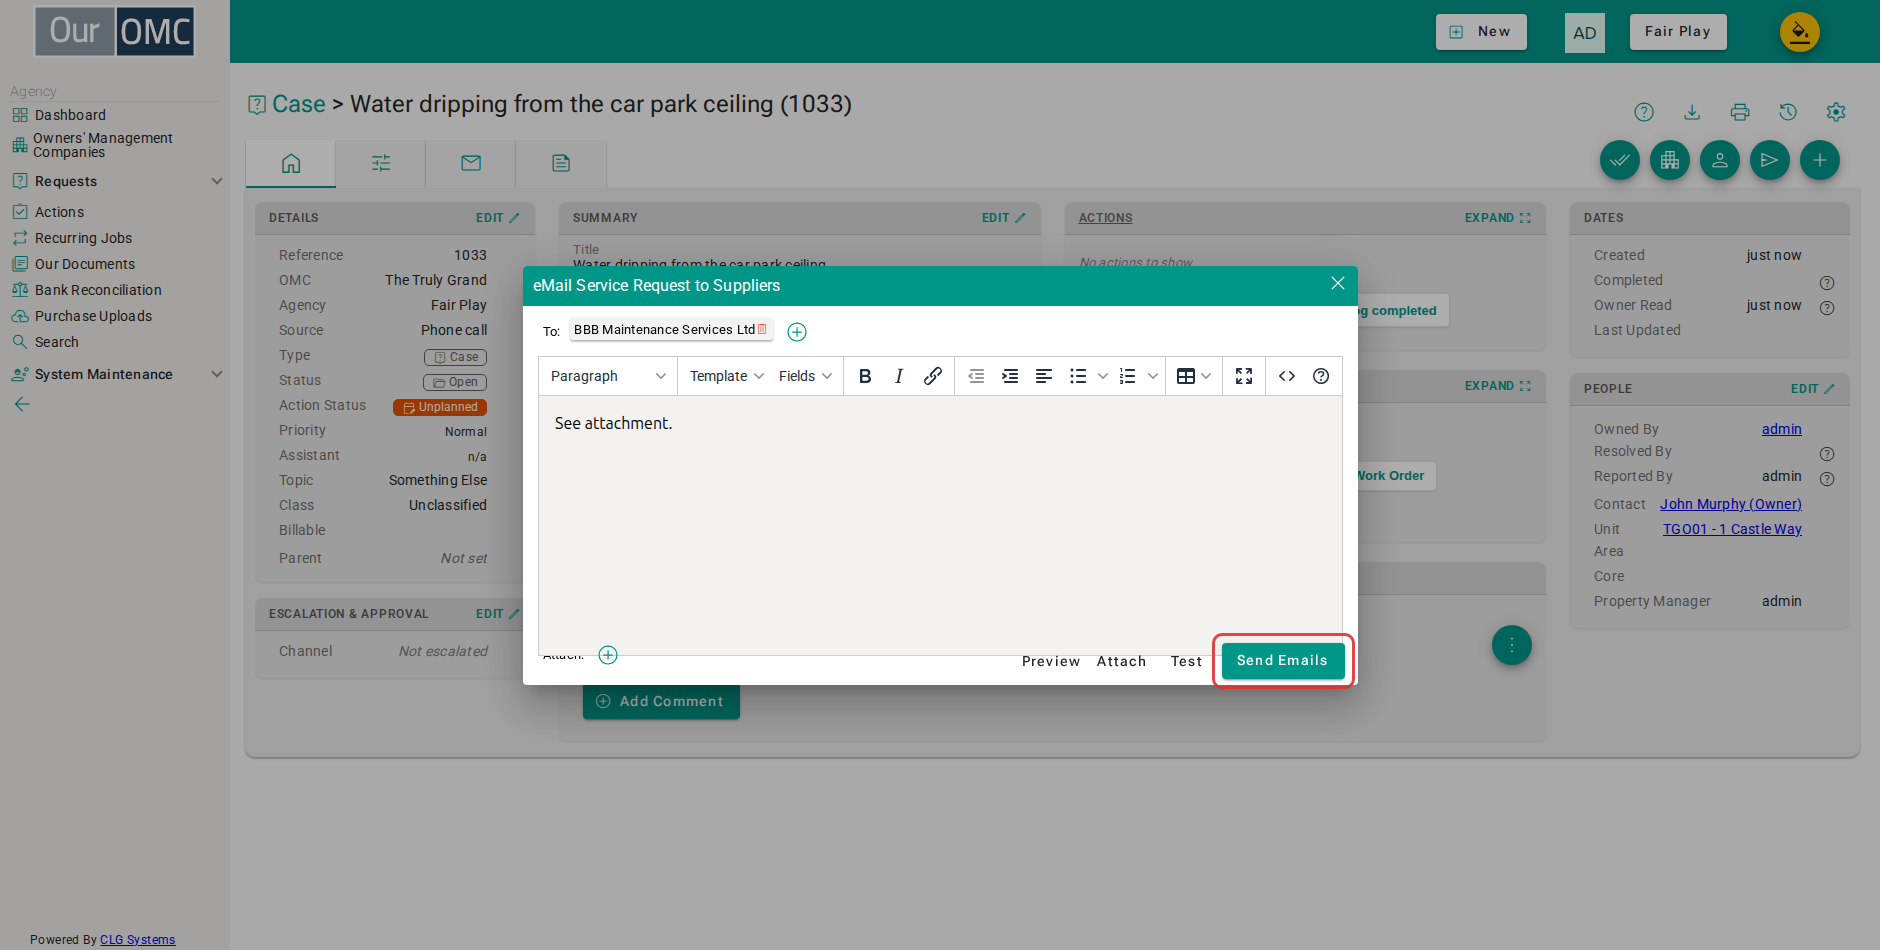The height and width of the screenshot is (950, 1880).
Task: Increase indent in the email editor
Action: (1010, 376)
